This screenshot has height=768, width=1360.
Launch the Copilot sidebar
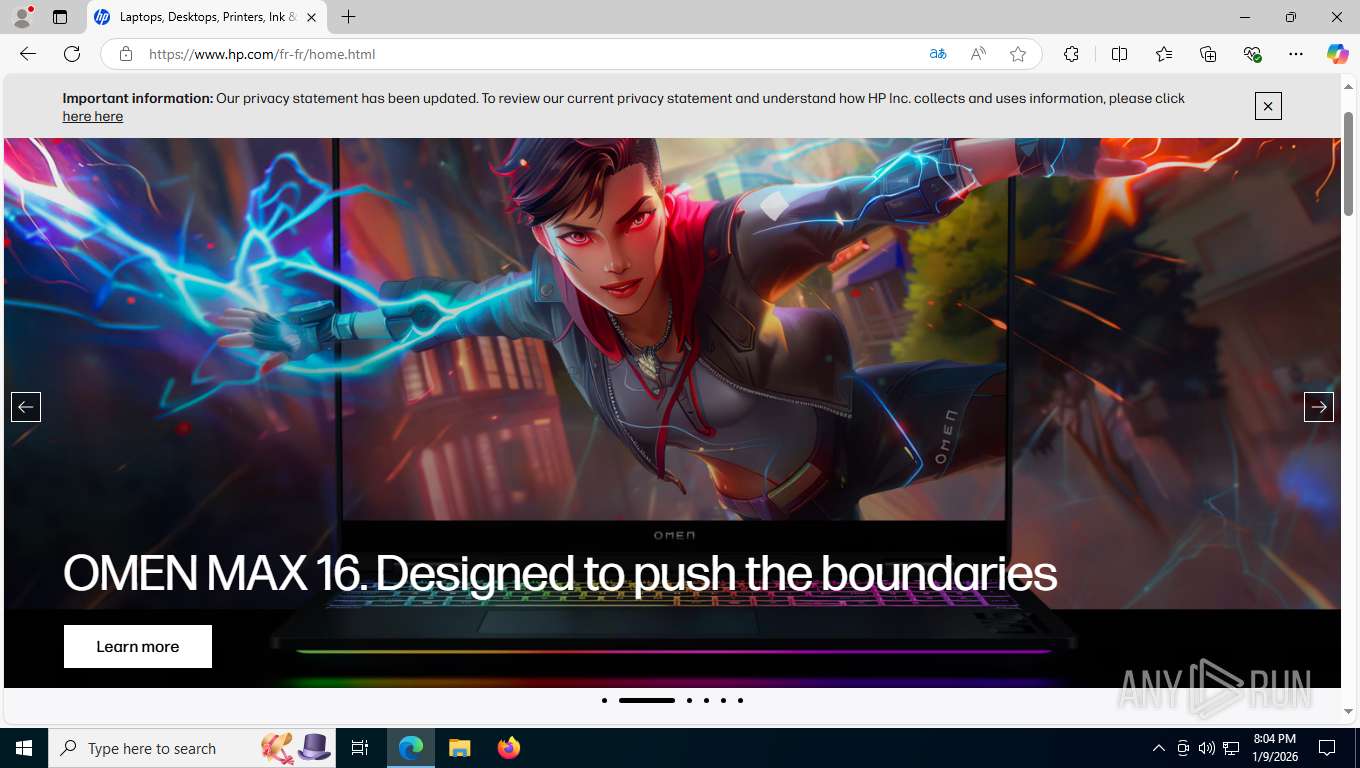[x=1338, y=54]
